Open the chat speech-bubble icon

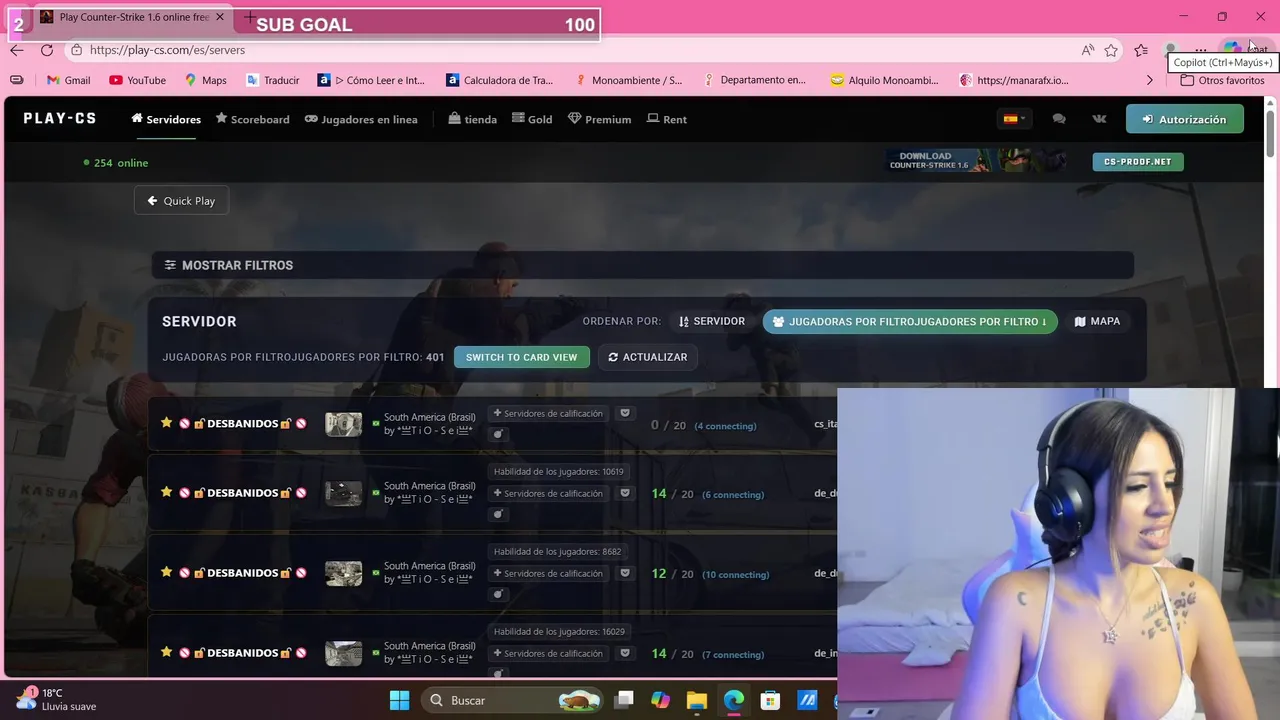click(x=1059, y=119)
